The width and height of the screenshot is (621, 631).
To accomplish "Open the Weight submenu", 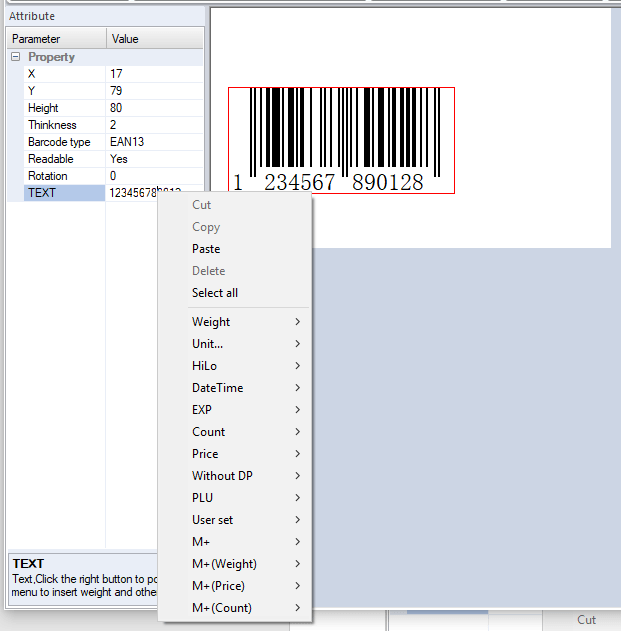I will coord(234,322).
